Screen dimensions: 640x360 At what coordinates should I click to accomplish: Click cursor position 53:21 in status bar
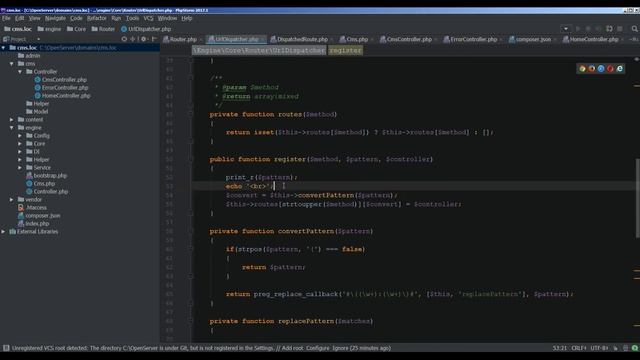tap(560, 348)
